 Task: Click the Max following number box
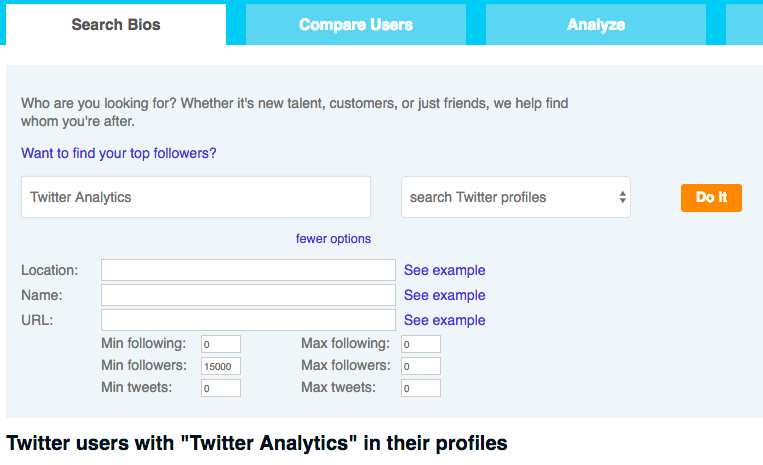pyautogui.click(x=420, y=344)
